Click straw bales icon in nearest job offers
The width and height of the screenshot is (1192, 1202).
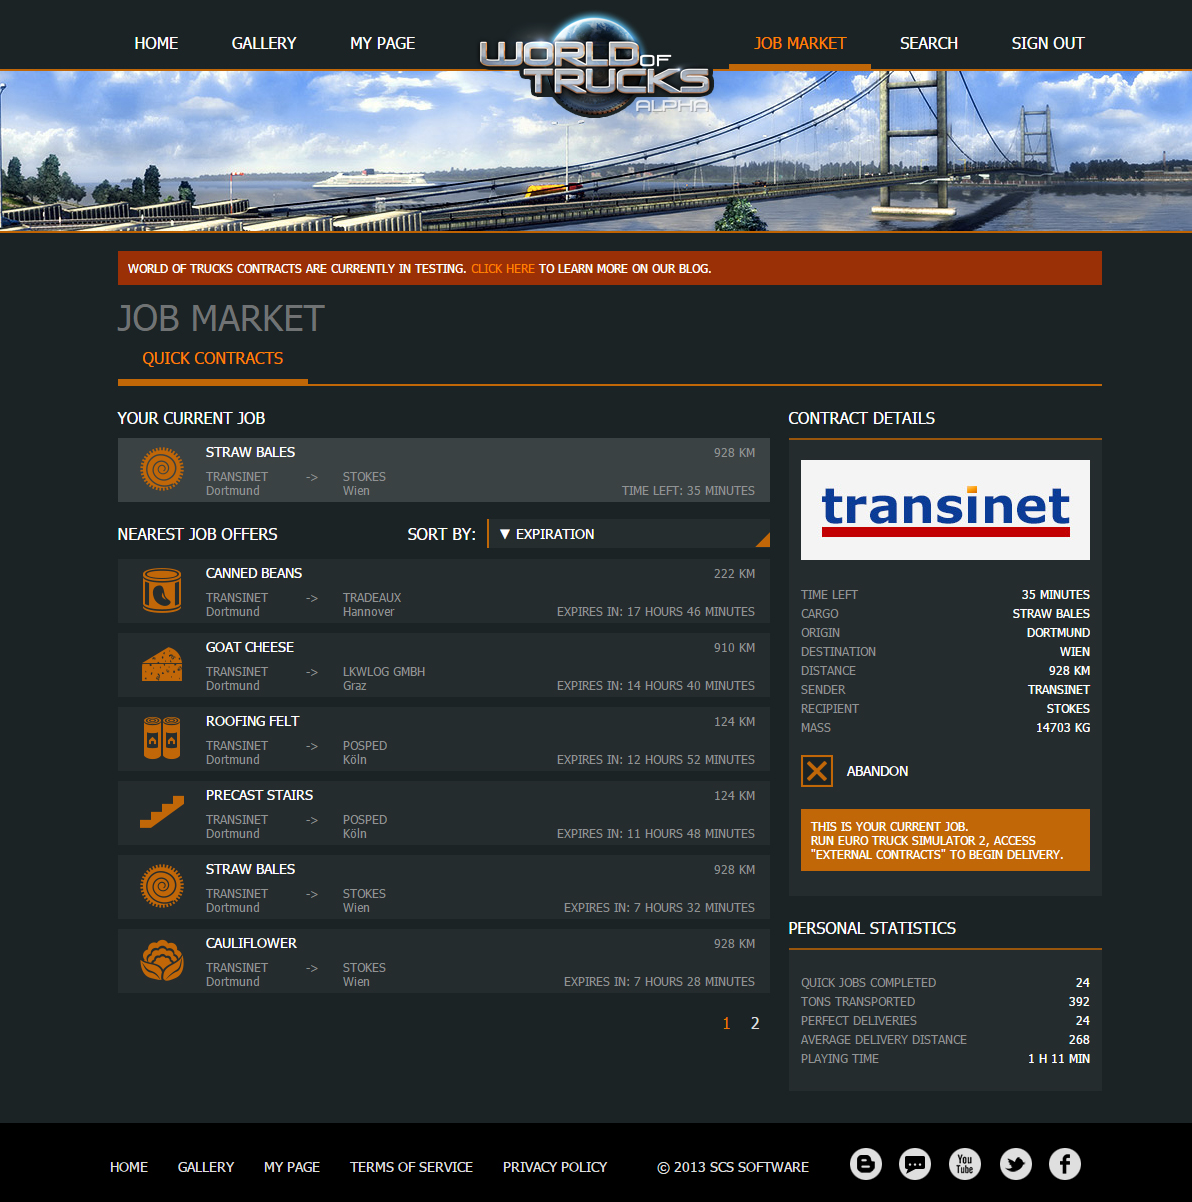pyautogui.click(x=162, y=886)
